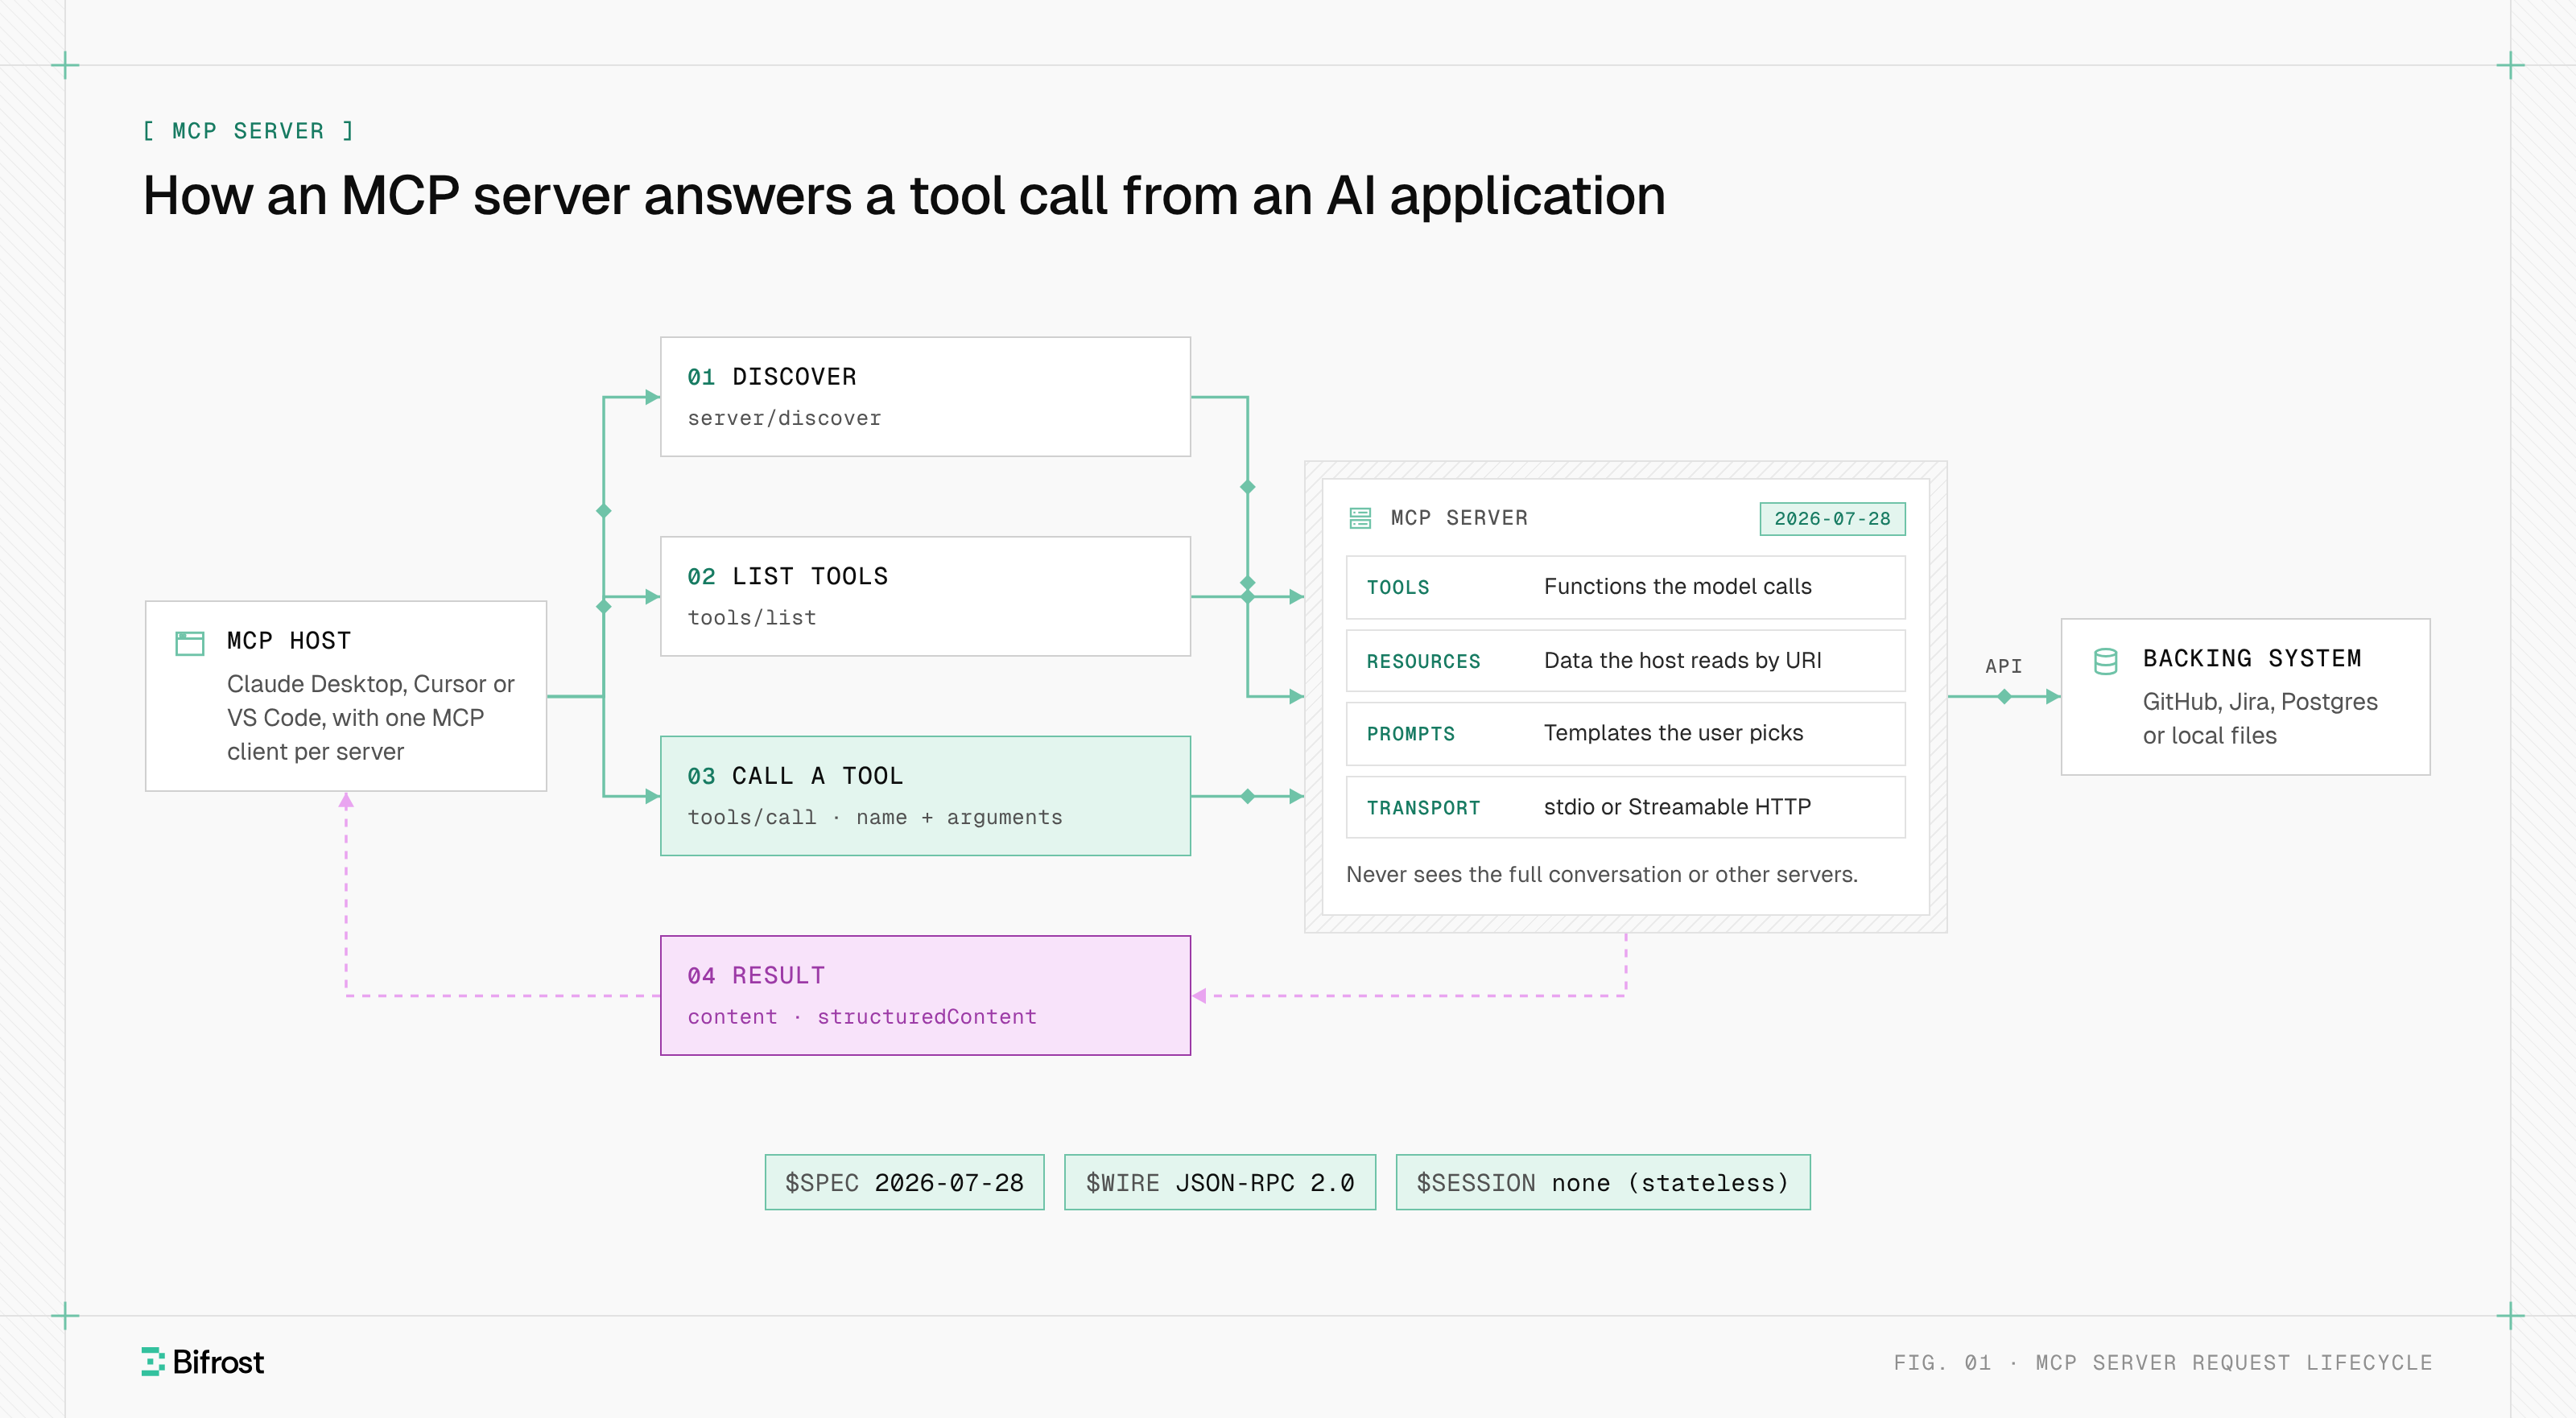Click the 2026-07-28 version badge

click(x=1832, y=518)
